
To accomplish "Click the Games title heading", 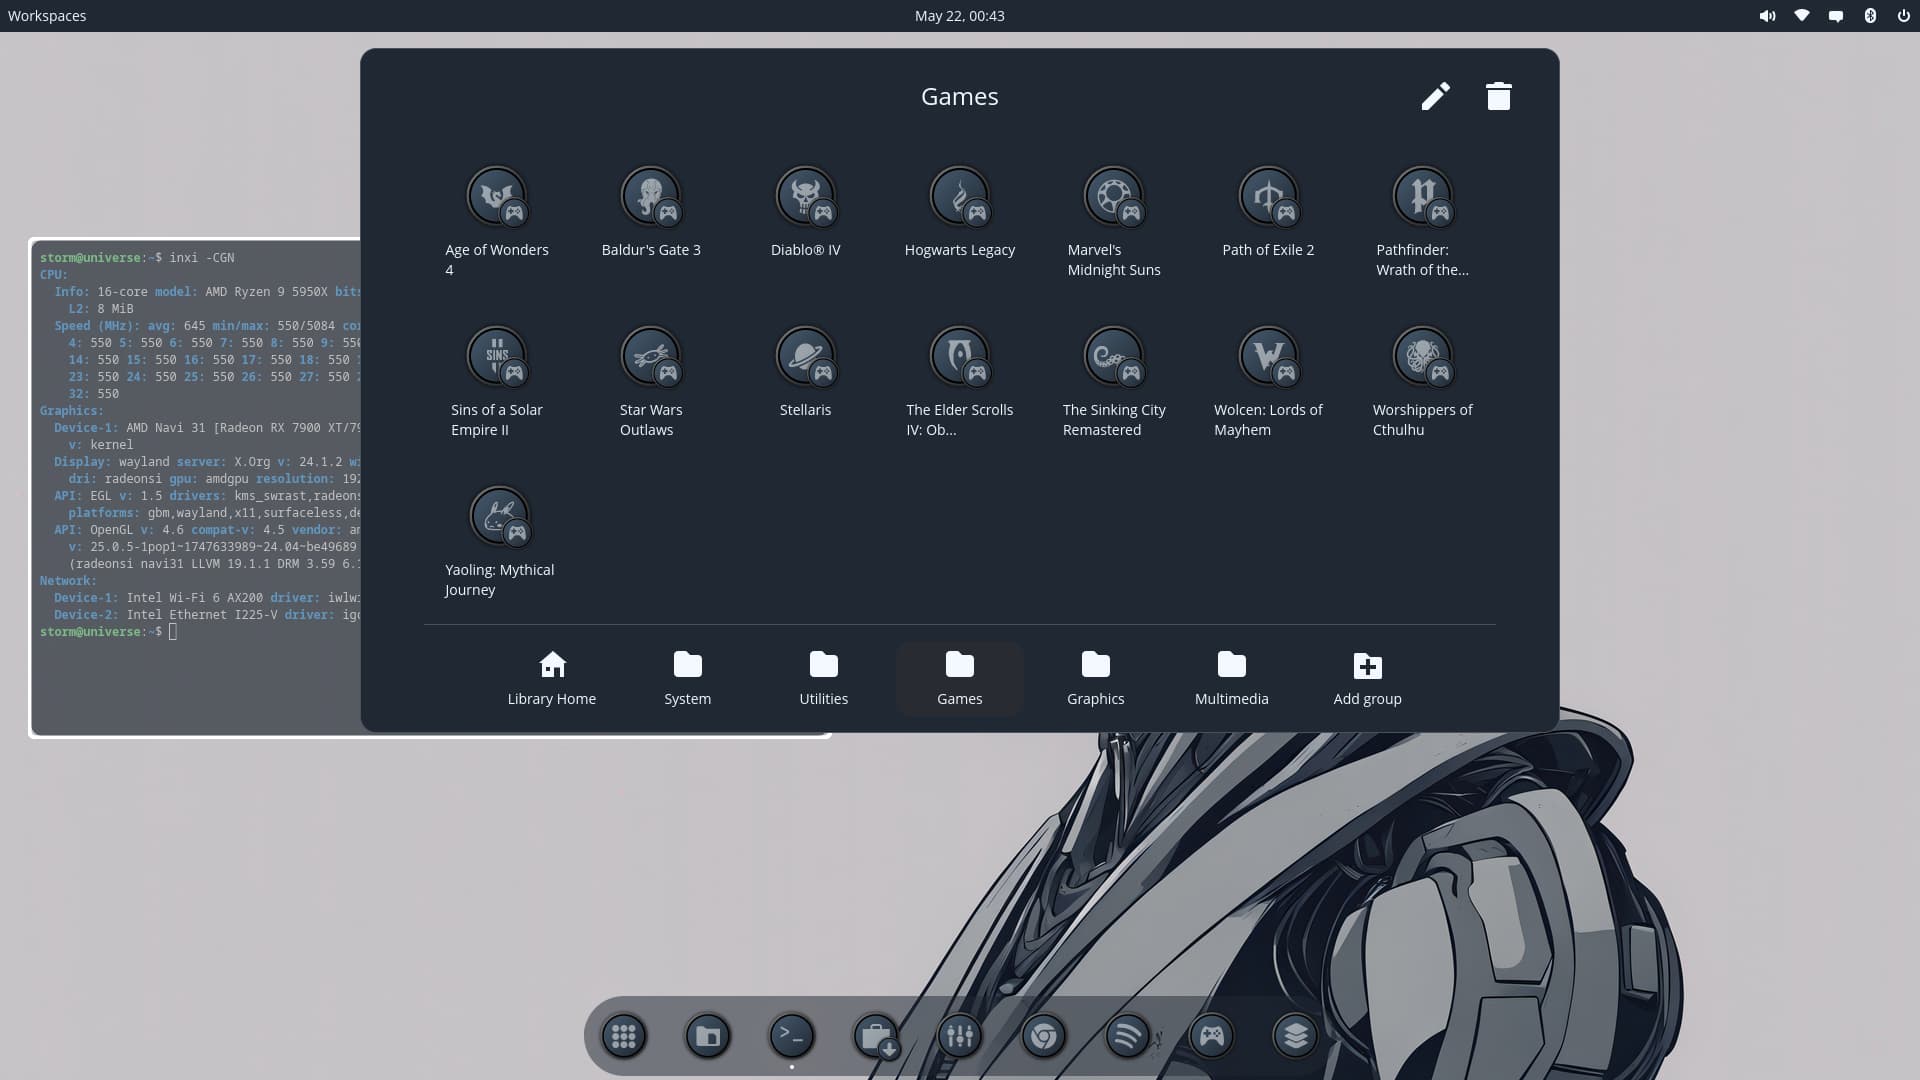I will tap(960, 96).
